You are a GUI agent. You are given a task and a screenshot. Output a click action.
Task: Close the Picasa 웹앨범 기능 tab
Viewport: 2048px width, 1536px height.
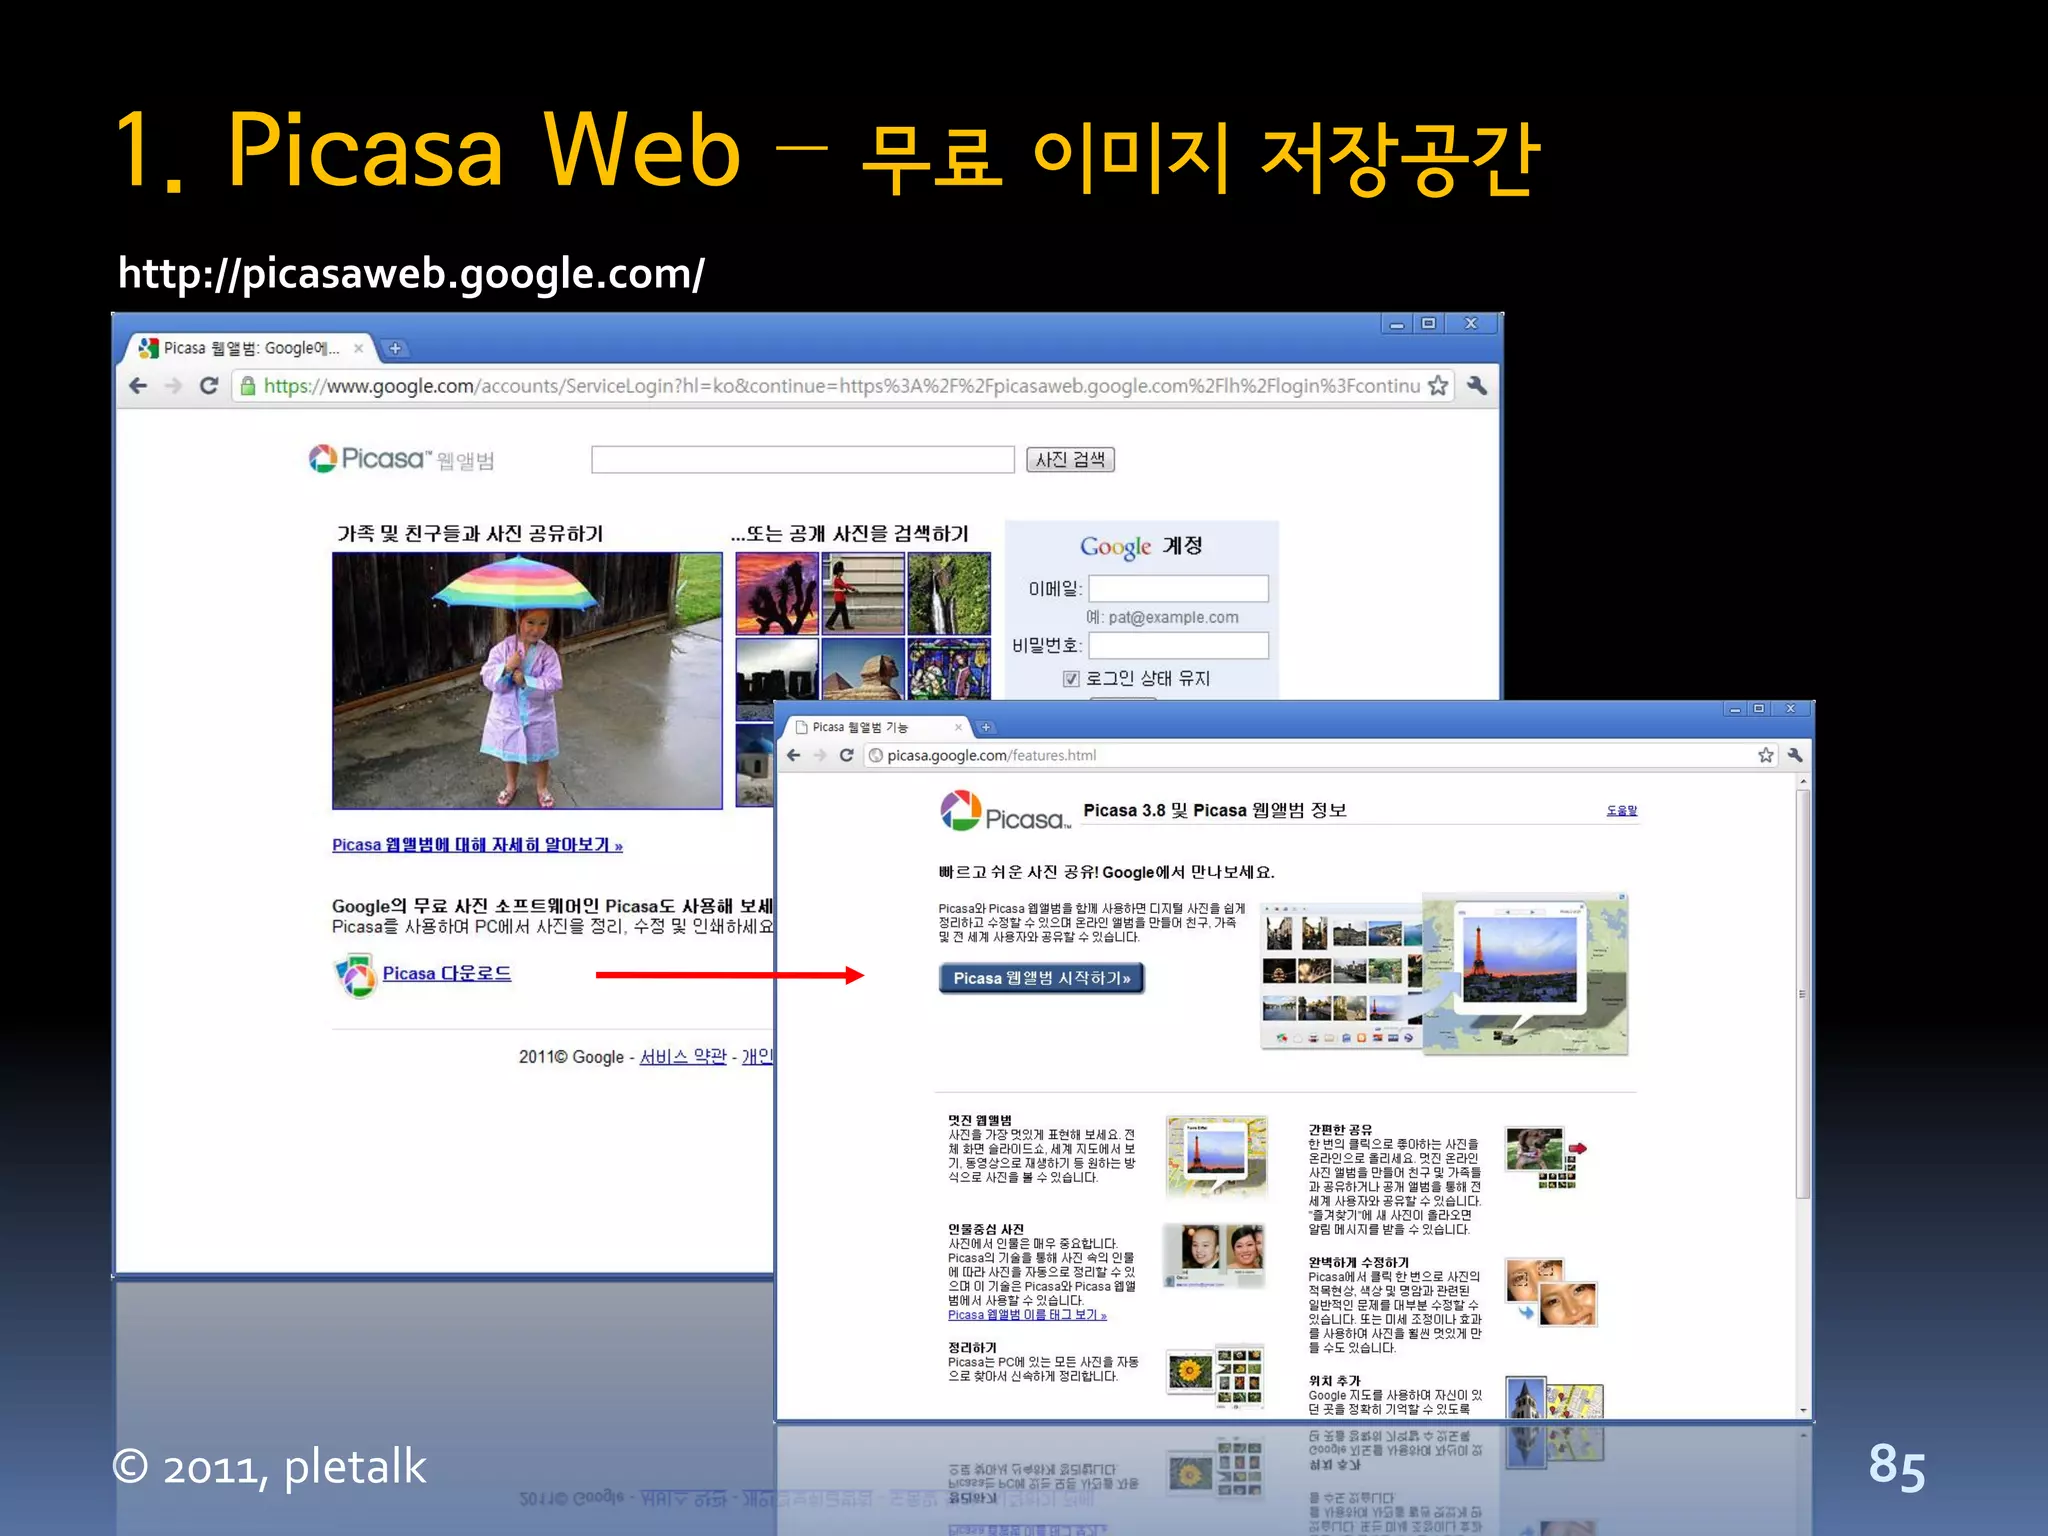tap(958, 727)
